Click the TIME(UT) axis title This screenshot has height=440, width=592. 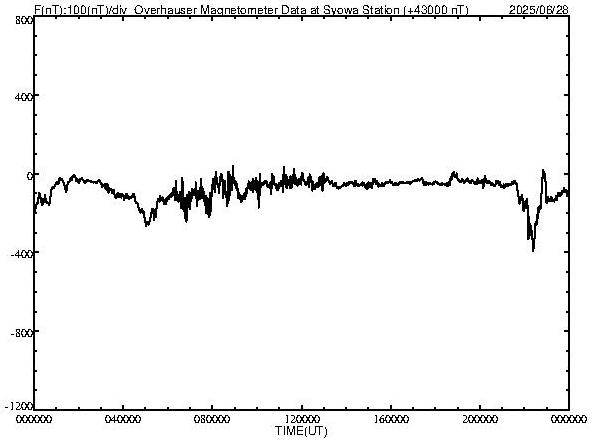(301, 431)
